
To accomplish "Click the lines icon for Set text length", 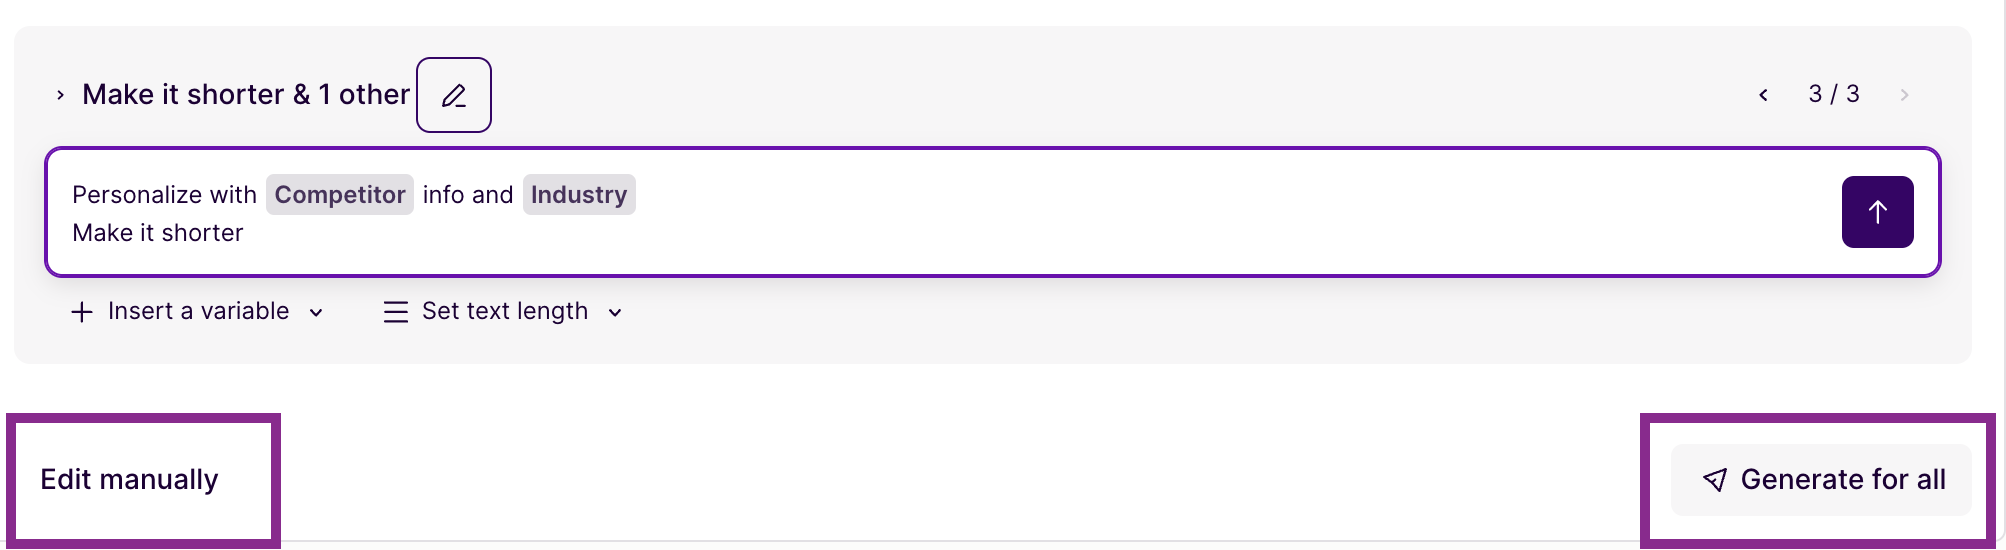I will [x=396, y=312].
